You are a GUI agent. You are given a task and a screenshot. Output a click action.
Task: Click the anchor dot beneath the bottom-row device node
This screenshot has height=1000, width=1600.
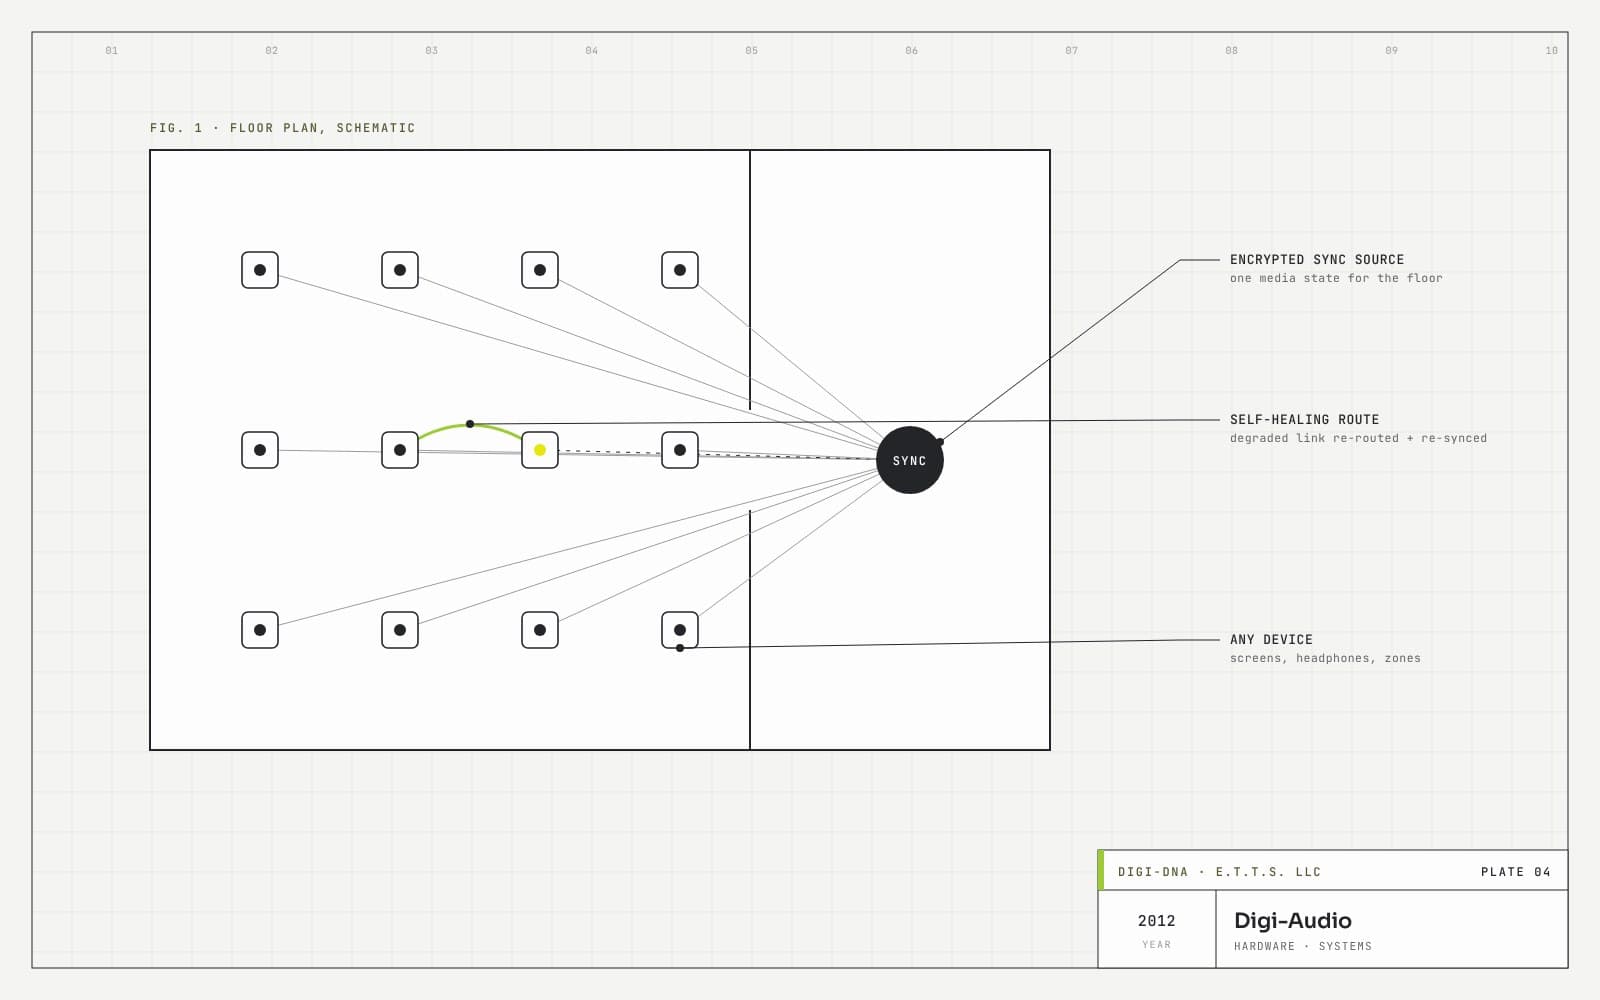pos(680,648)
